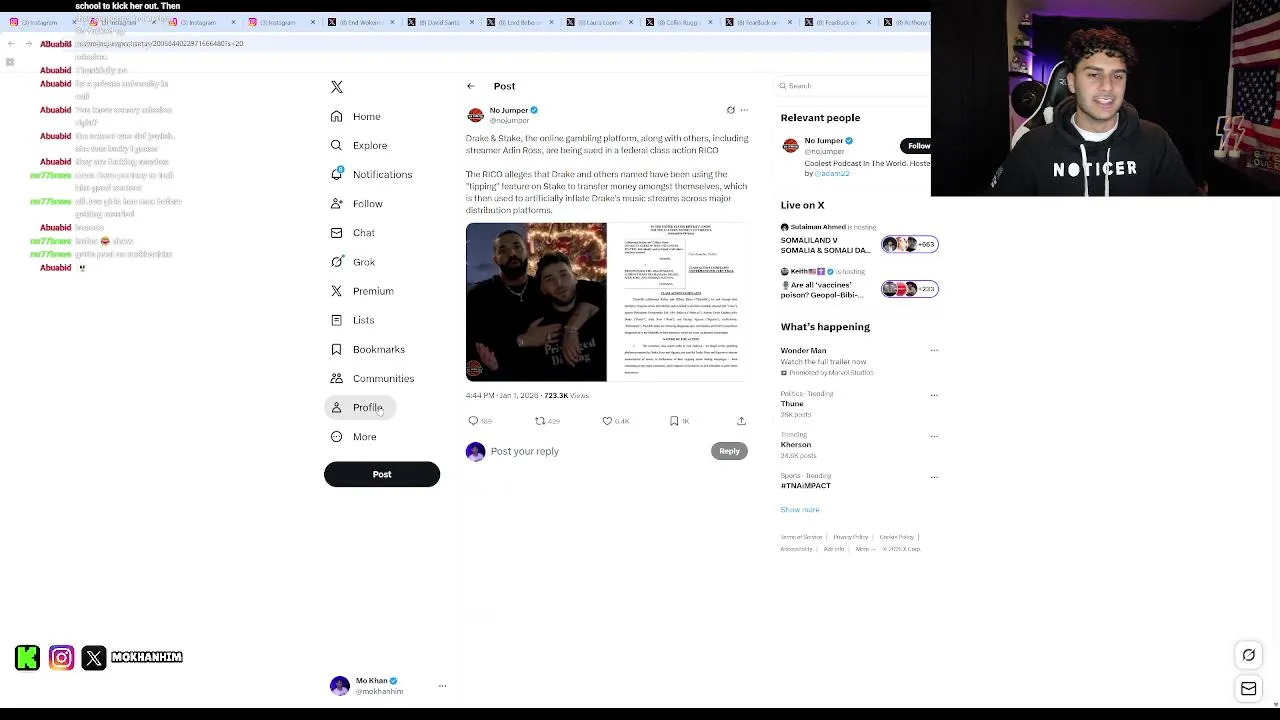Click the Grok floating icon at bottom right

[1249, 655]
